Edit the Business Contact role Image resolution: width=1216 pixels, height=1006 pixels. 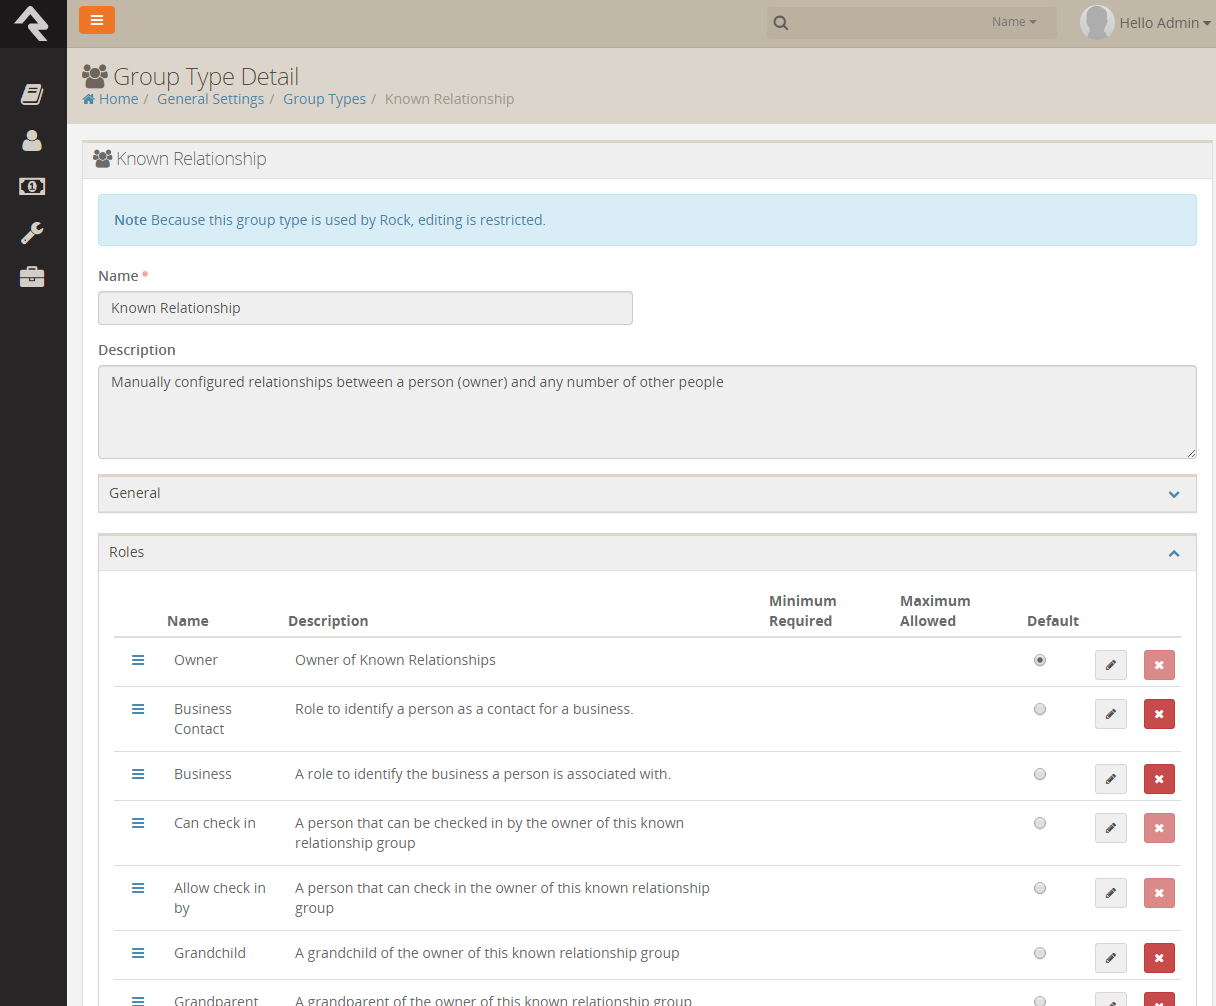coord(1110,714)
